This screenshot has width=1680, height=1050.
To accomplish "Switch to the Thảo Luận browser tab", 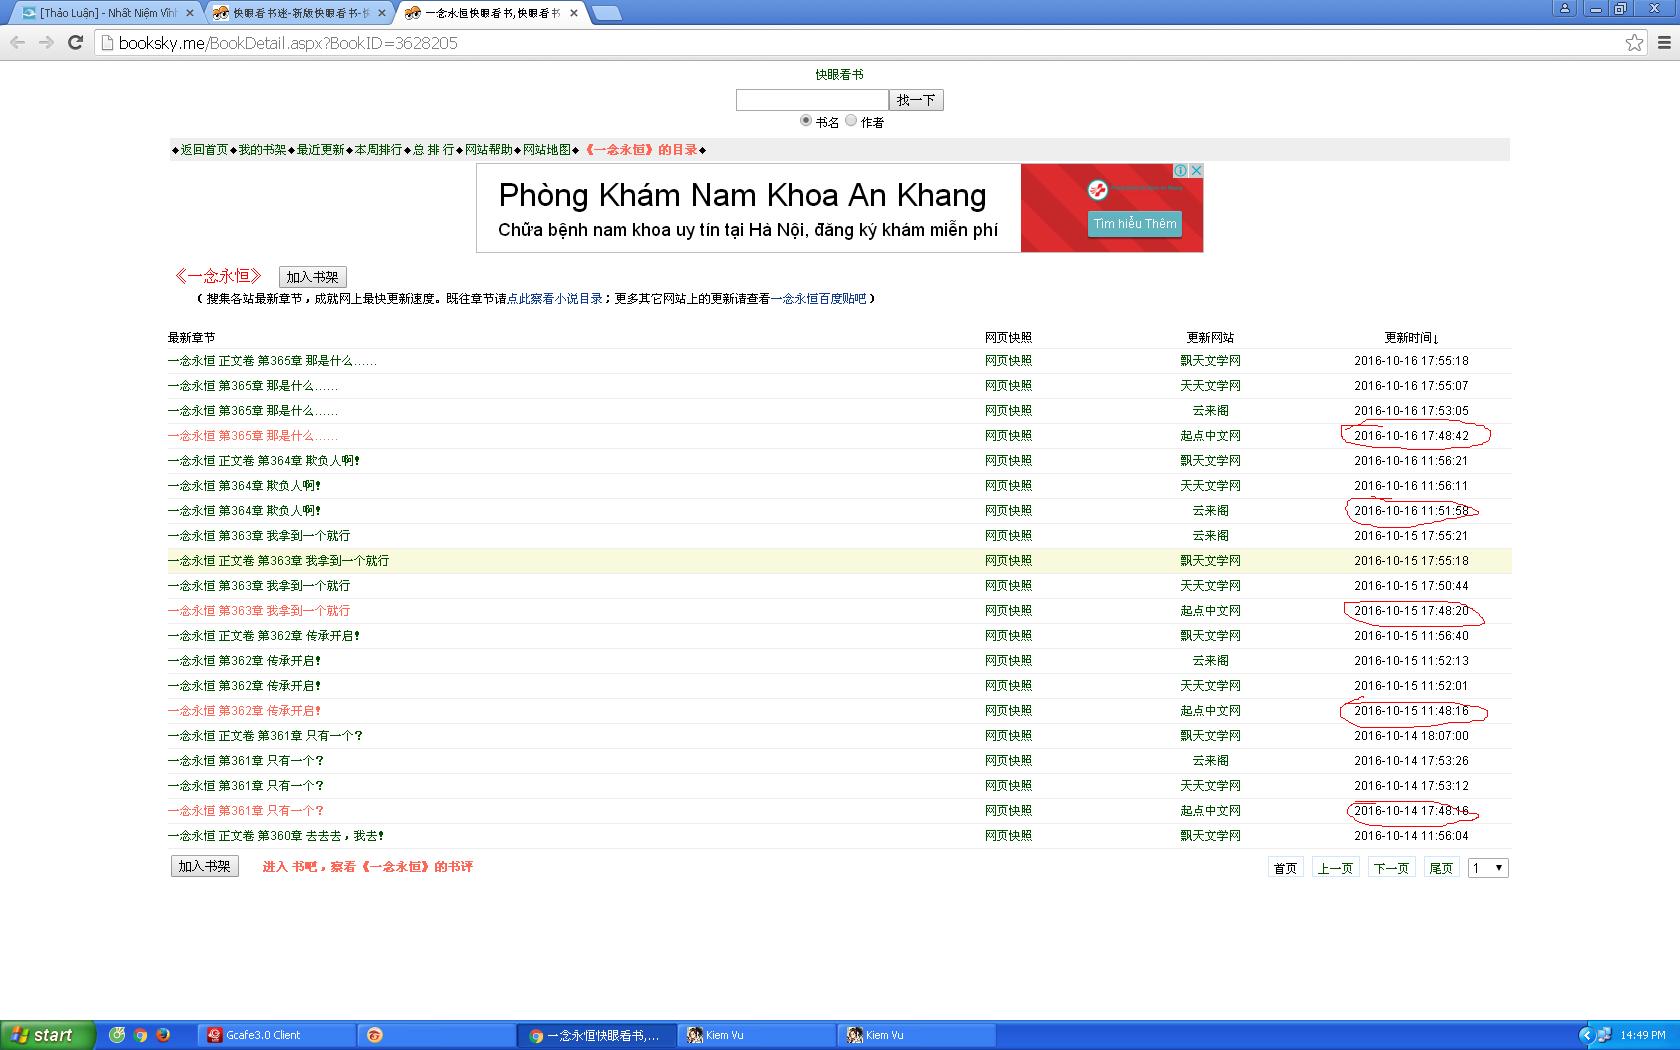I will (107, 13).
